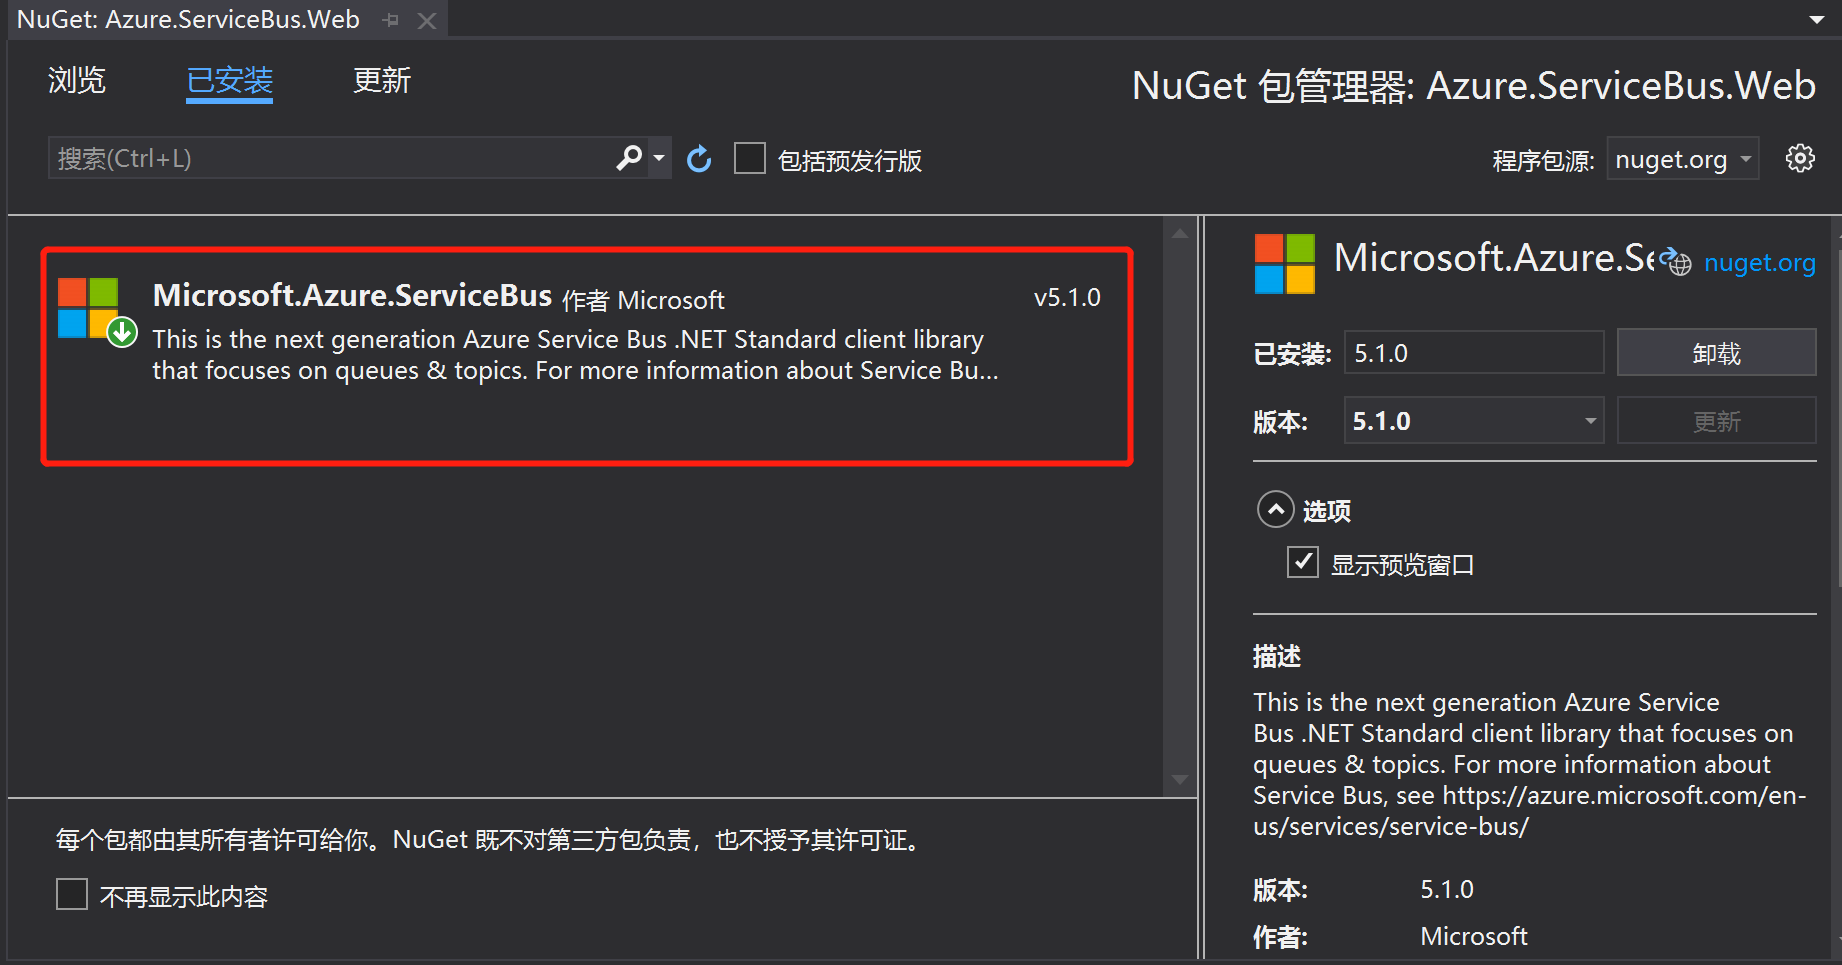
Task: Collapse the 选项 section
Action: click(x=1275, y=510)
